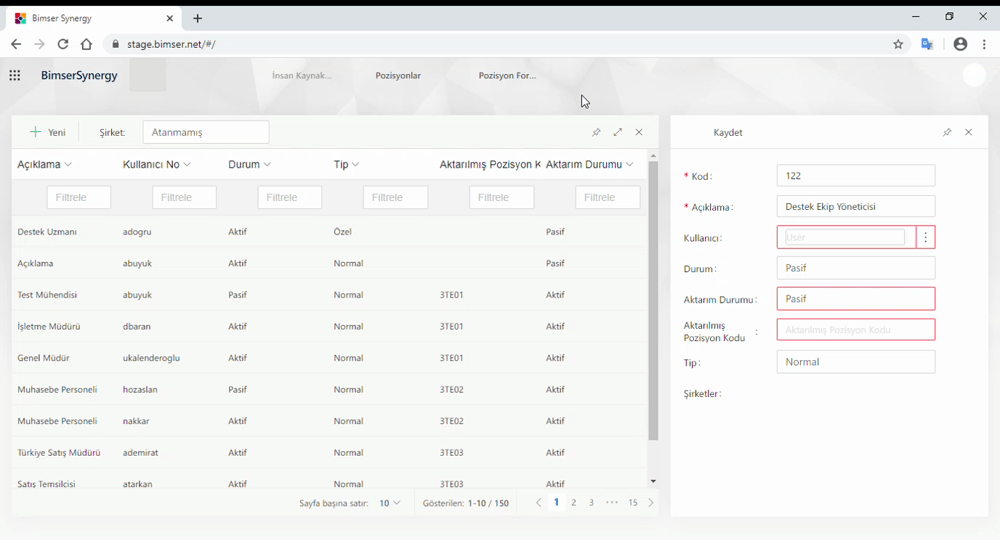Change rows per page dropdown
This screenshot has height=540, width=1000.
(389, 503)
